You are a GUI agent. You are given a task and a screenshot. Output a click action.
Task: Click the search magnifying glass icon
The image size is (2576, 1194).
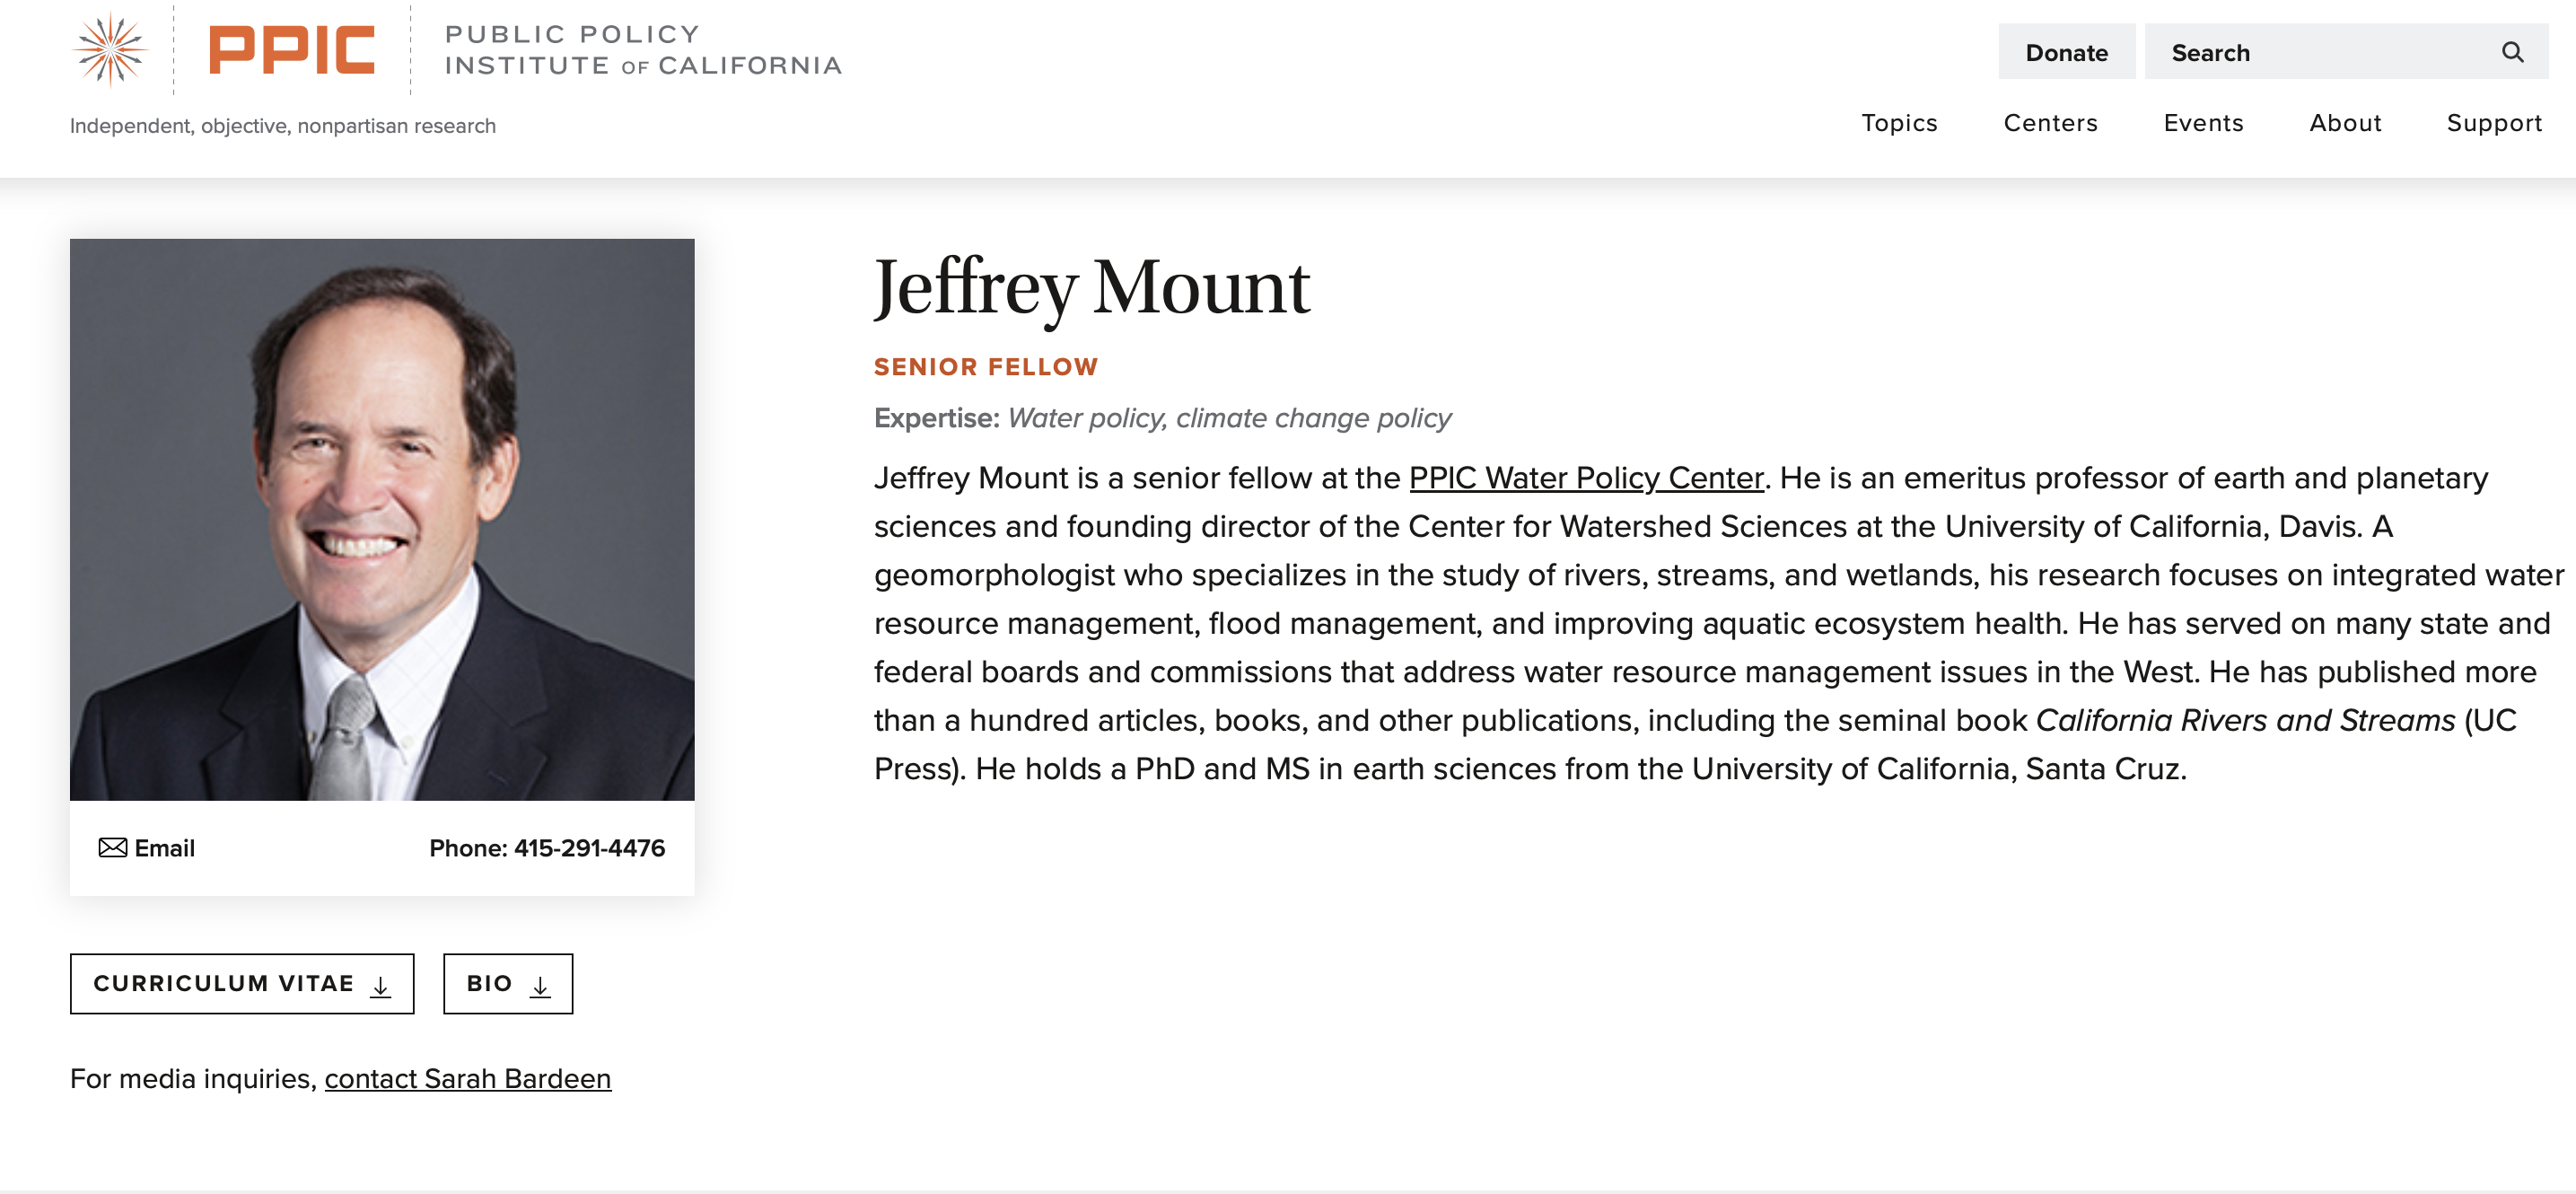click(2512, 52)
